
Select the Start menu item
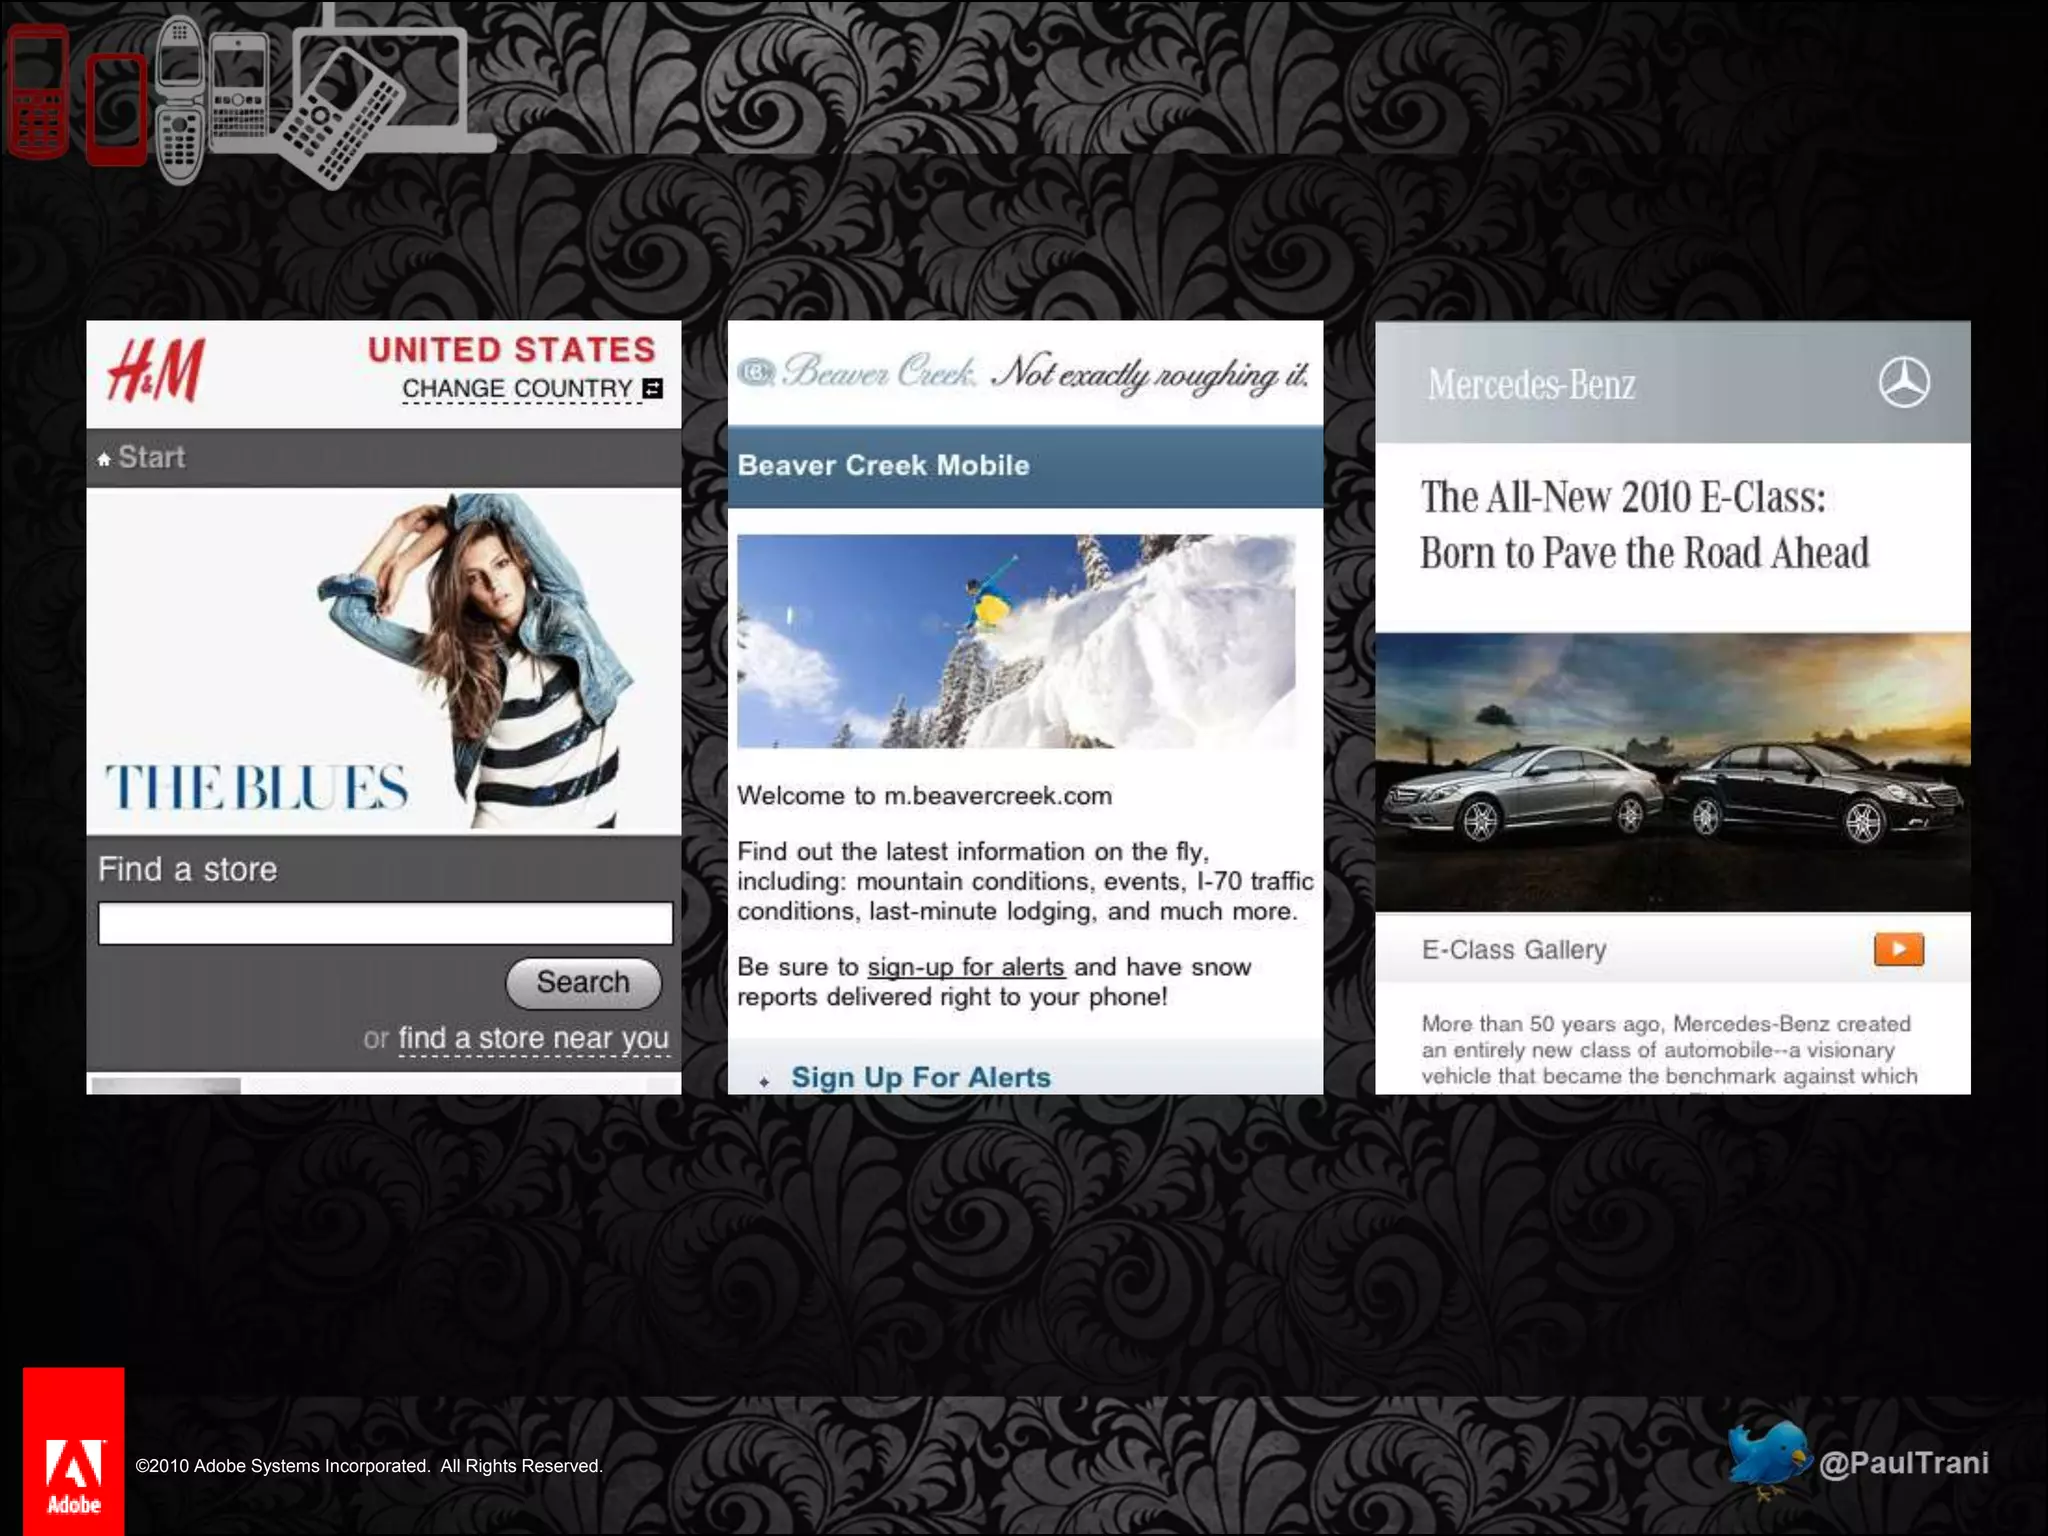(151, 457)
